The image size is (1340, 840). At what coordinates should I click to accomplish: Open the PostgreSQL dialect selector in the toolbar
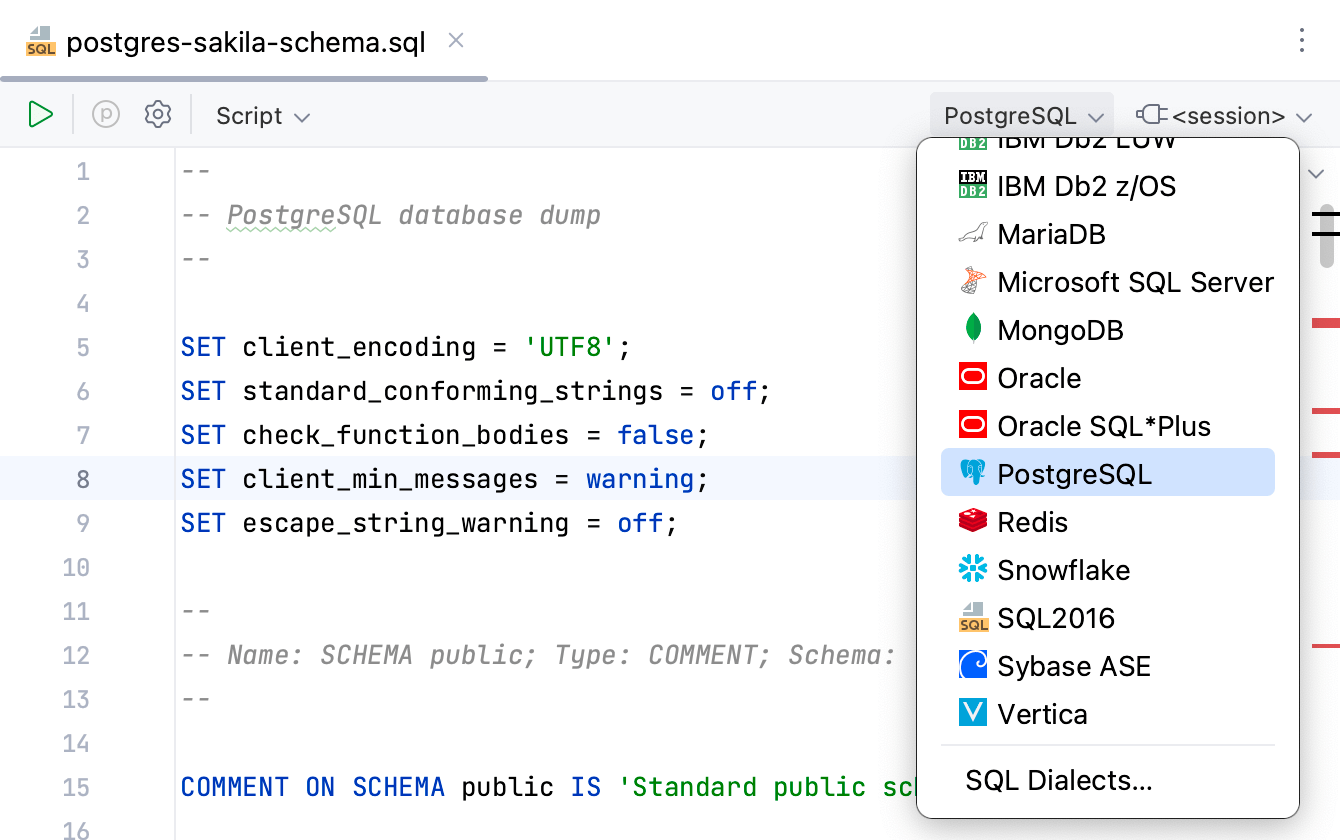tap(1021, 115)
